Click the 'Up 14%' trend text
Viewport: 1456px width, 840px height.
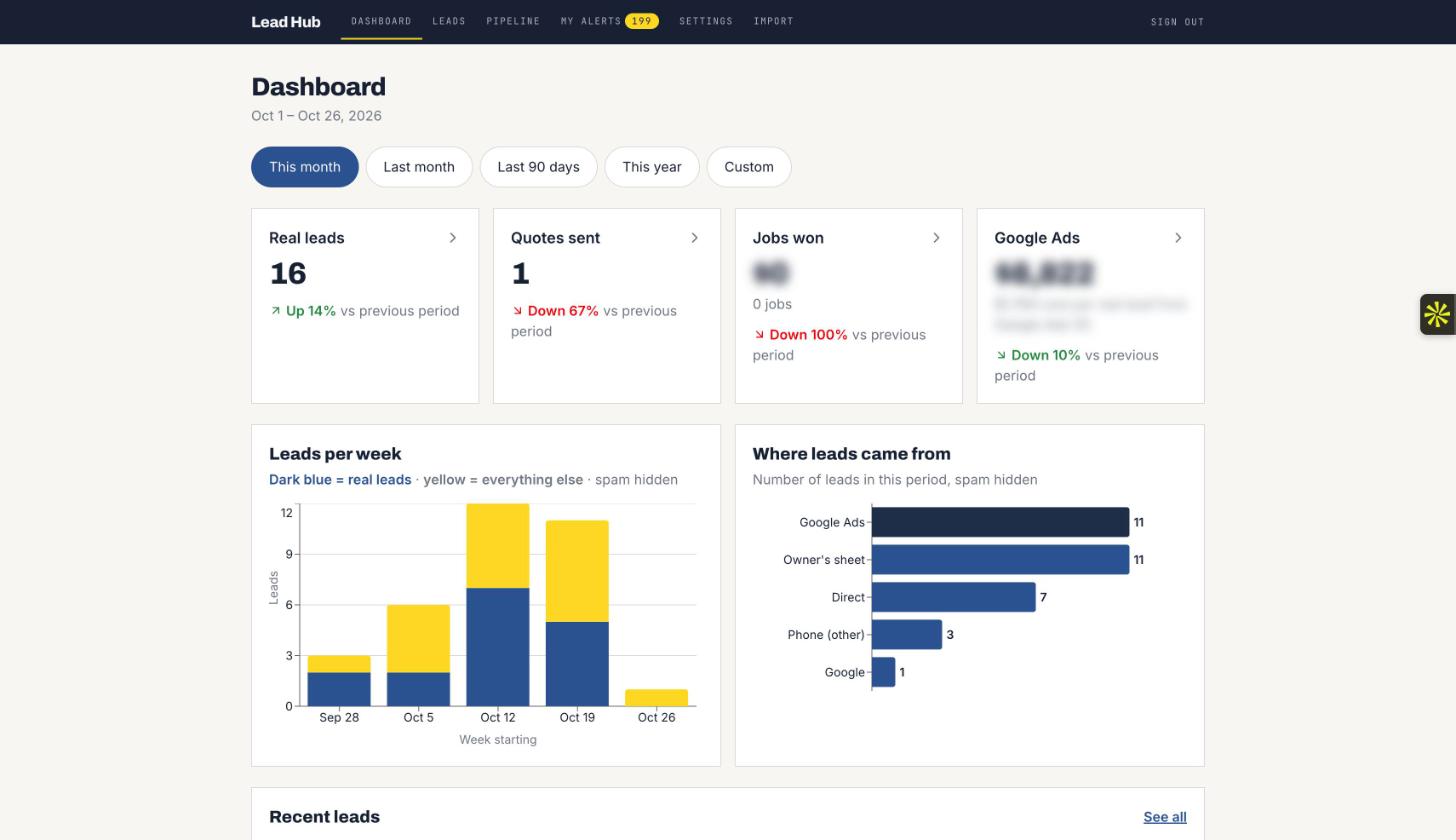[x=311, y=311]
